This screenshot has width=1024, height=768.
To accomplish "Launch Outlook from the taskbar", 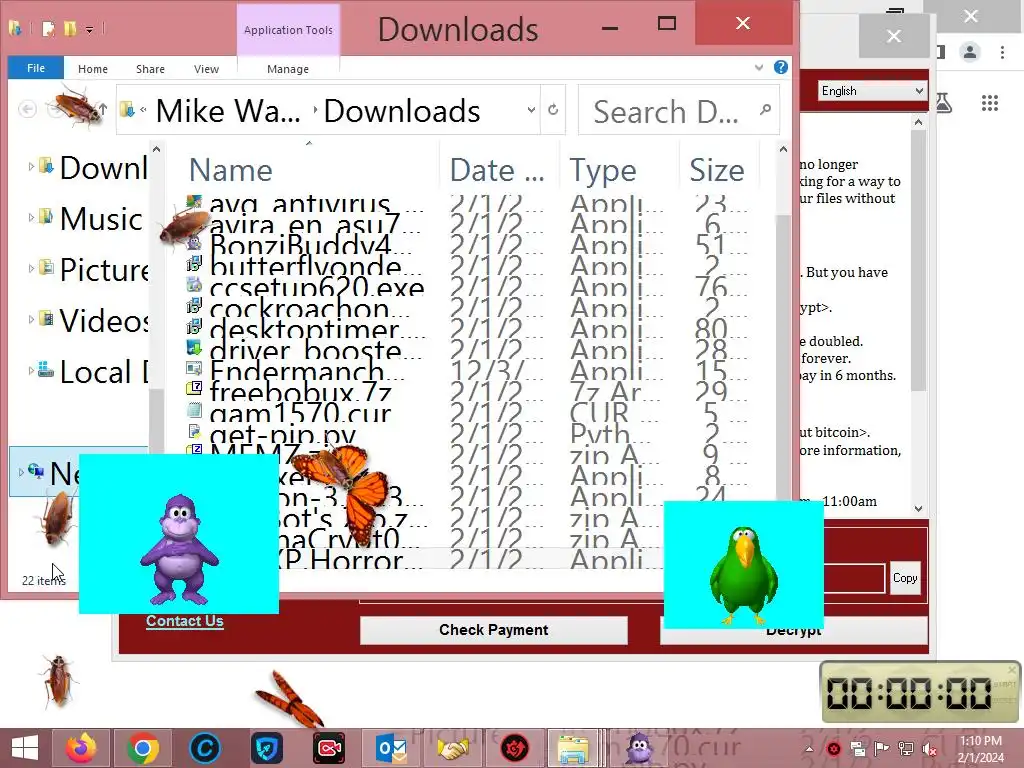I will (391, 748).
